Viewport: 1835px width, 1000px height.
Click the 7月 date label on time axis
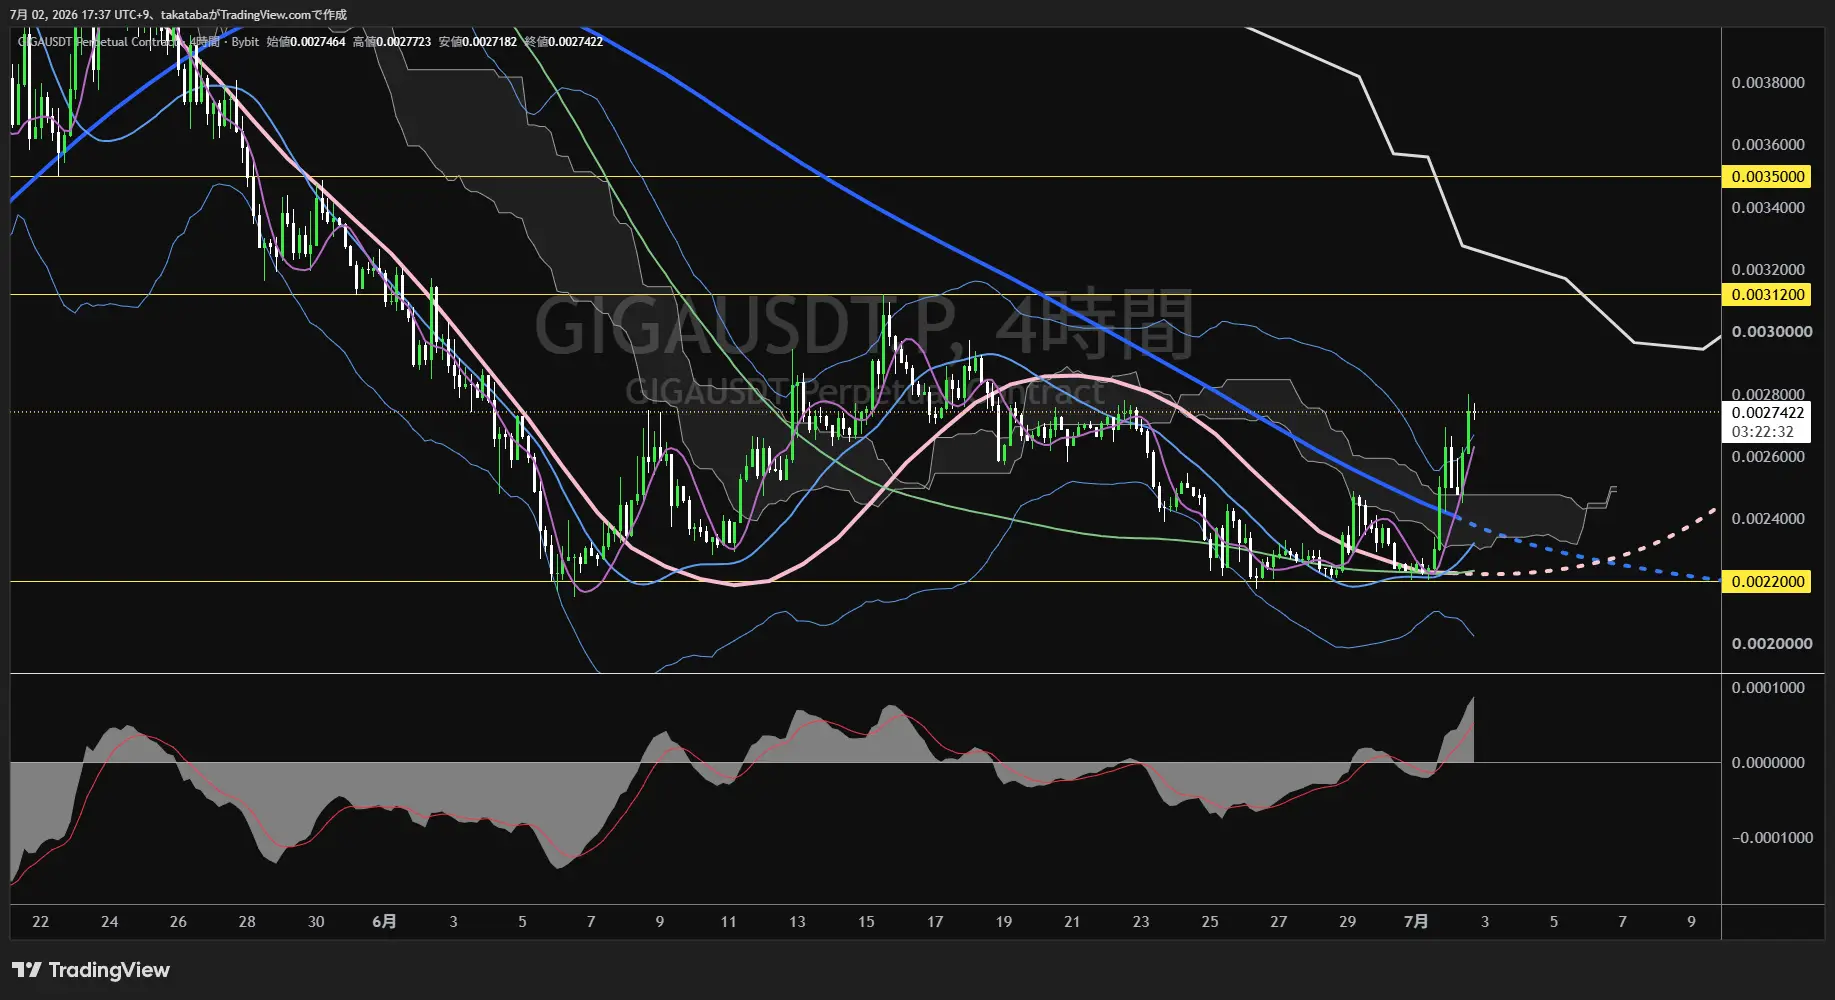pyautogui.click(x=1416, y=922)
